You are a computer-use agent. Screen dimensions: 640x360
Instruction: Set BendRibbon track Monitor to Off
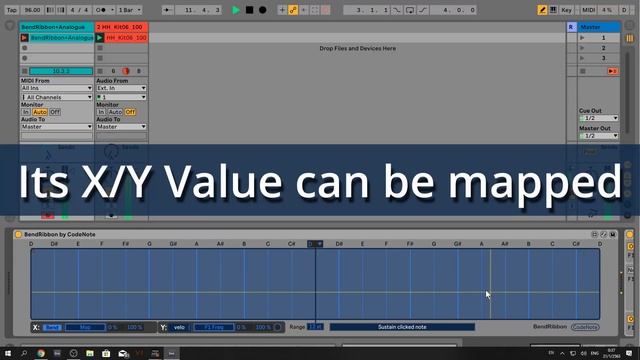pyautogui.click(x=55, y=112)
